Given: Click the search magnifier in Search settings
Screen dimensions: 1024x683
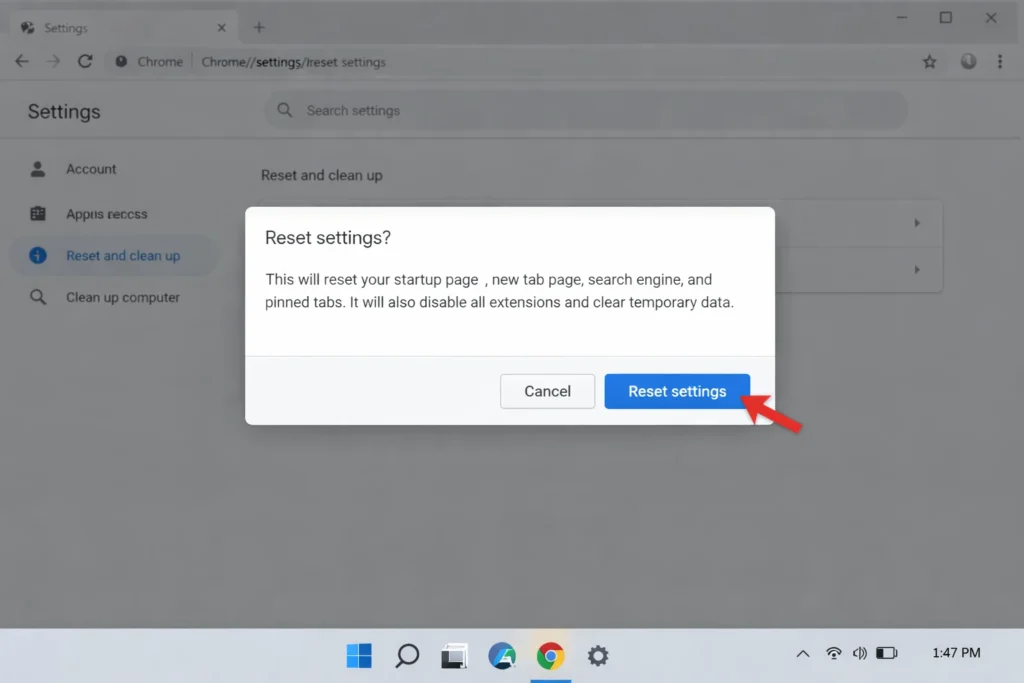Looking at the screenshot, I should (285, 110).
